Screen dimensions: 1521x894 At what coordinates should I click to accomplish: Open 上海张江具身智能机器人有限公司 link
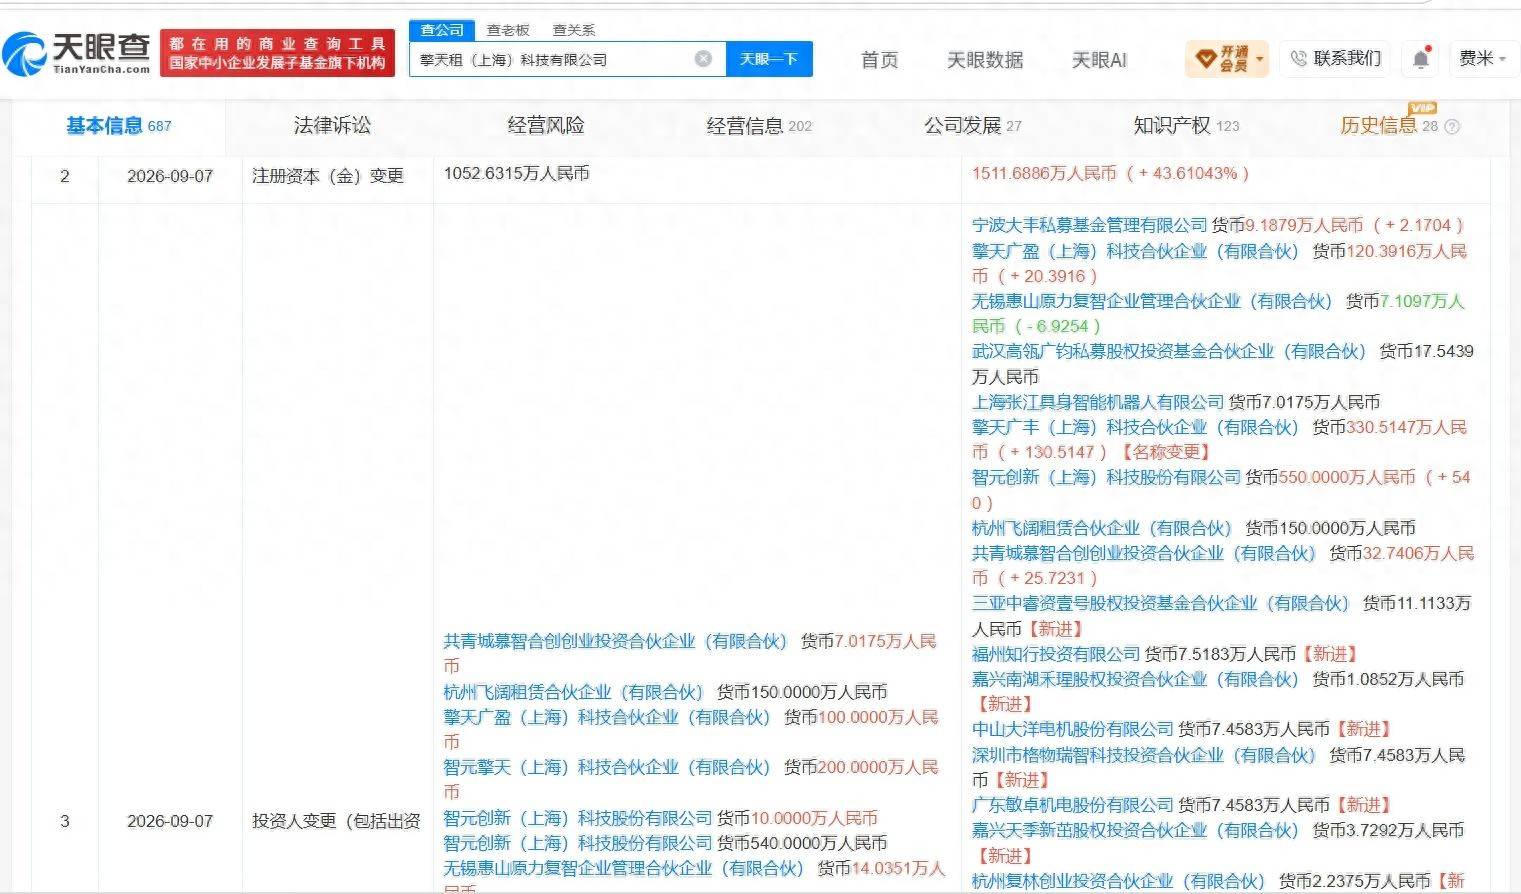pos(1098,402)
